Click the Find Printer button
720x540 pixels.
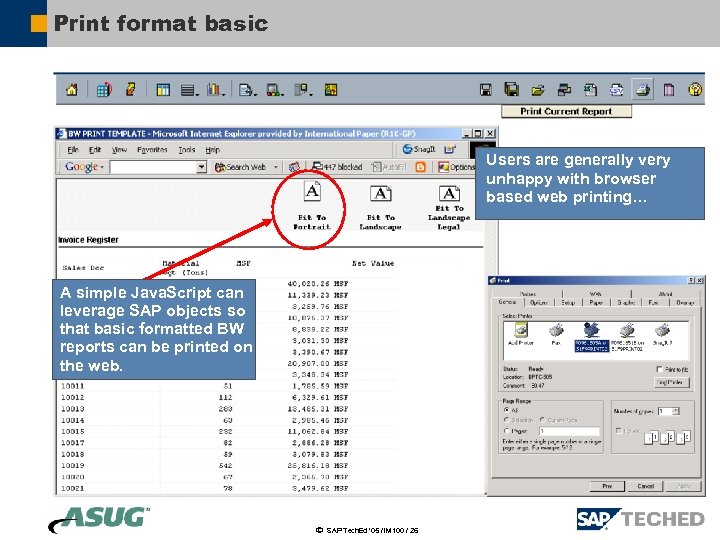click(671, 382)
